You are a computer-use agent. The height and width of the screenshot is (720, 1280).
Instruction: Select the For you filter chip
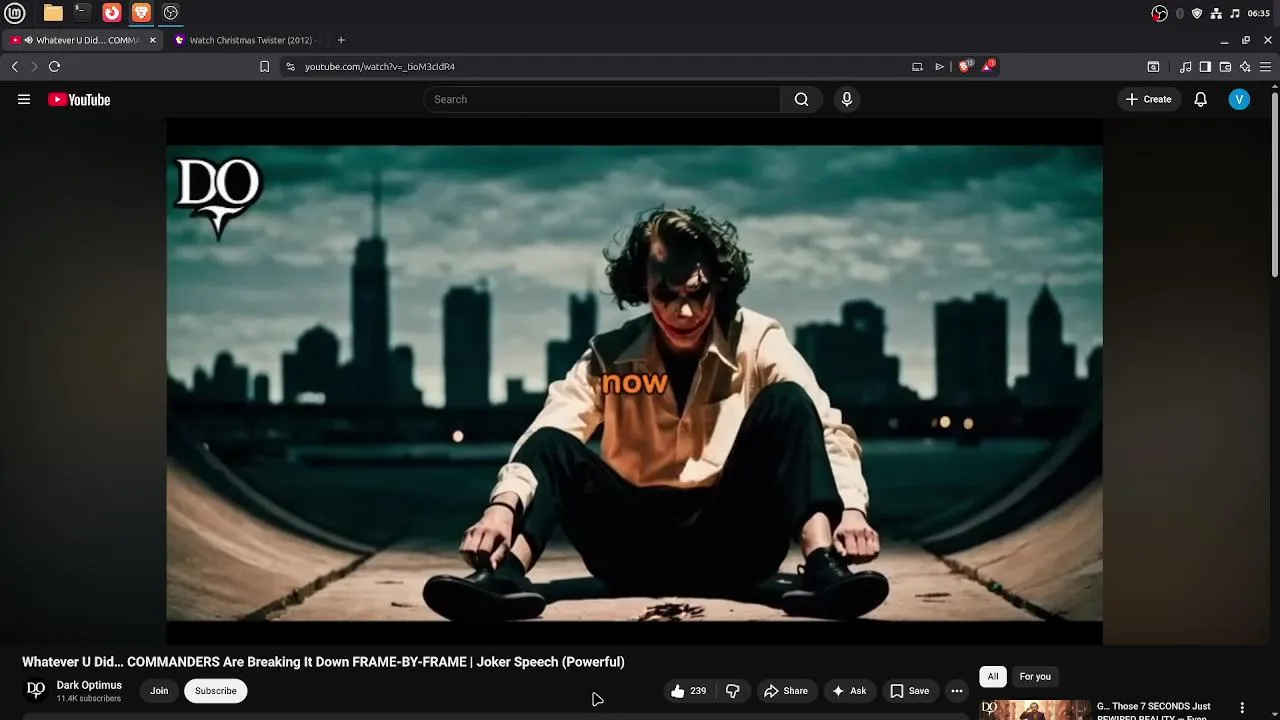1035,677
